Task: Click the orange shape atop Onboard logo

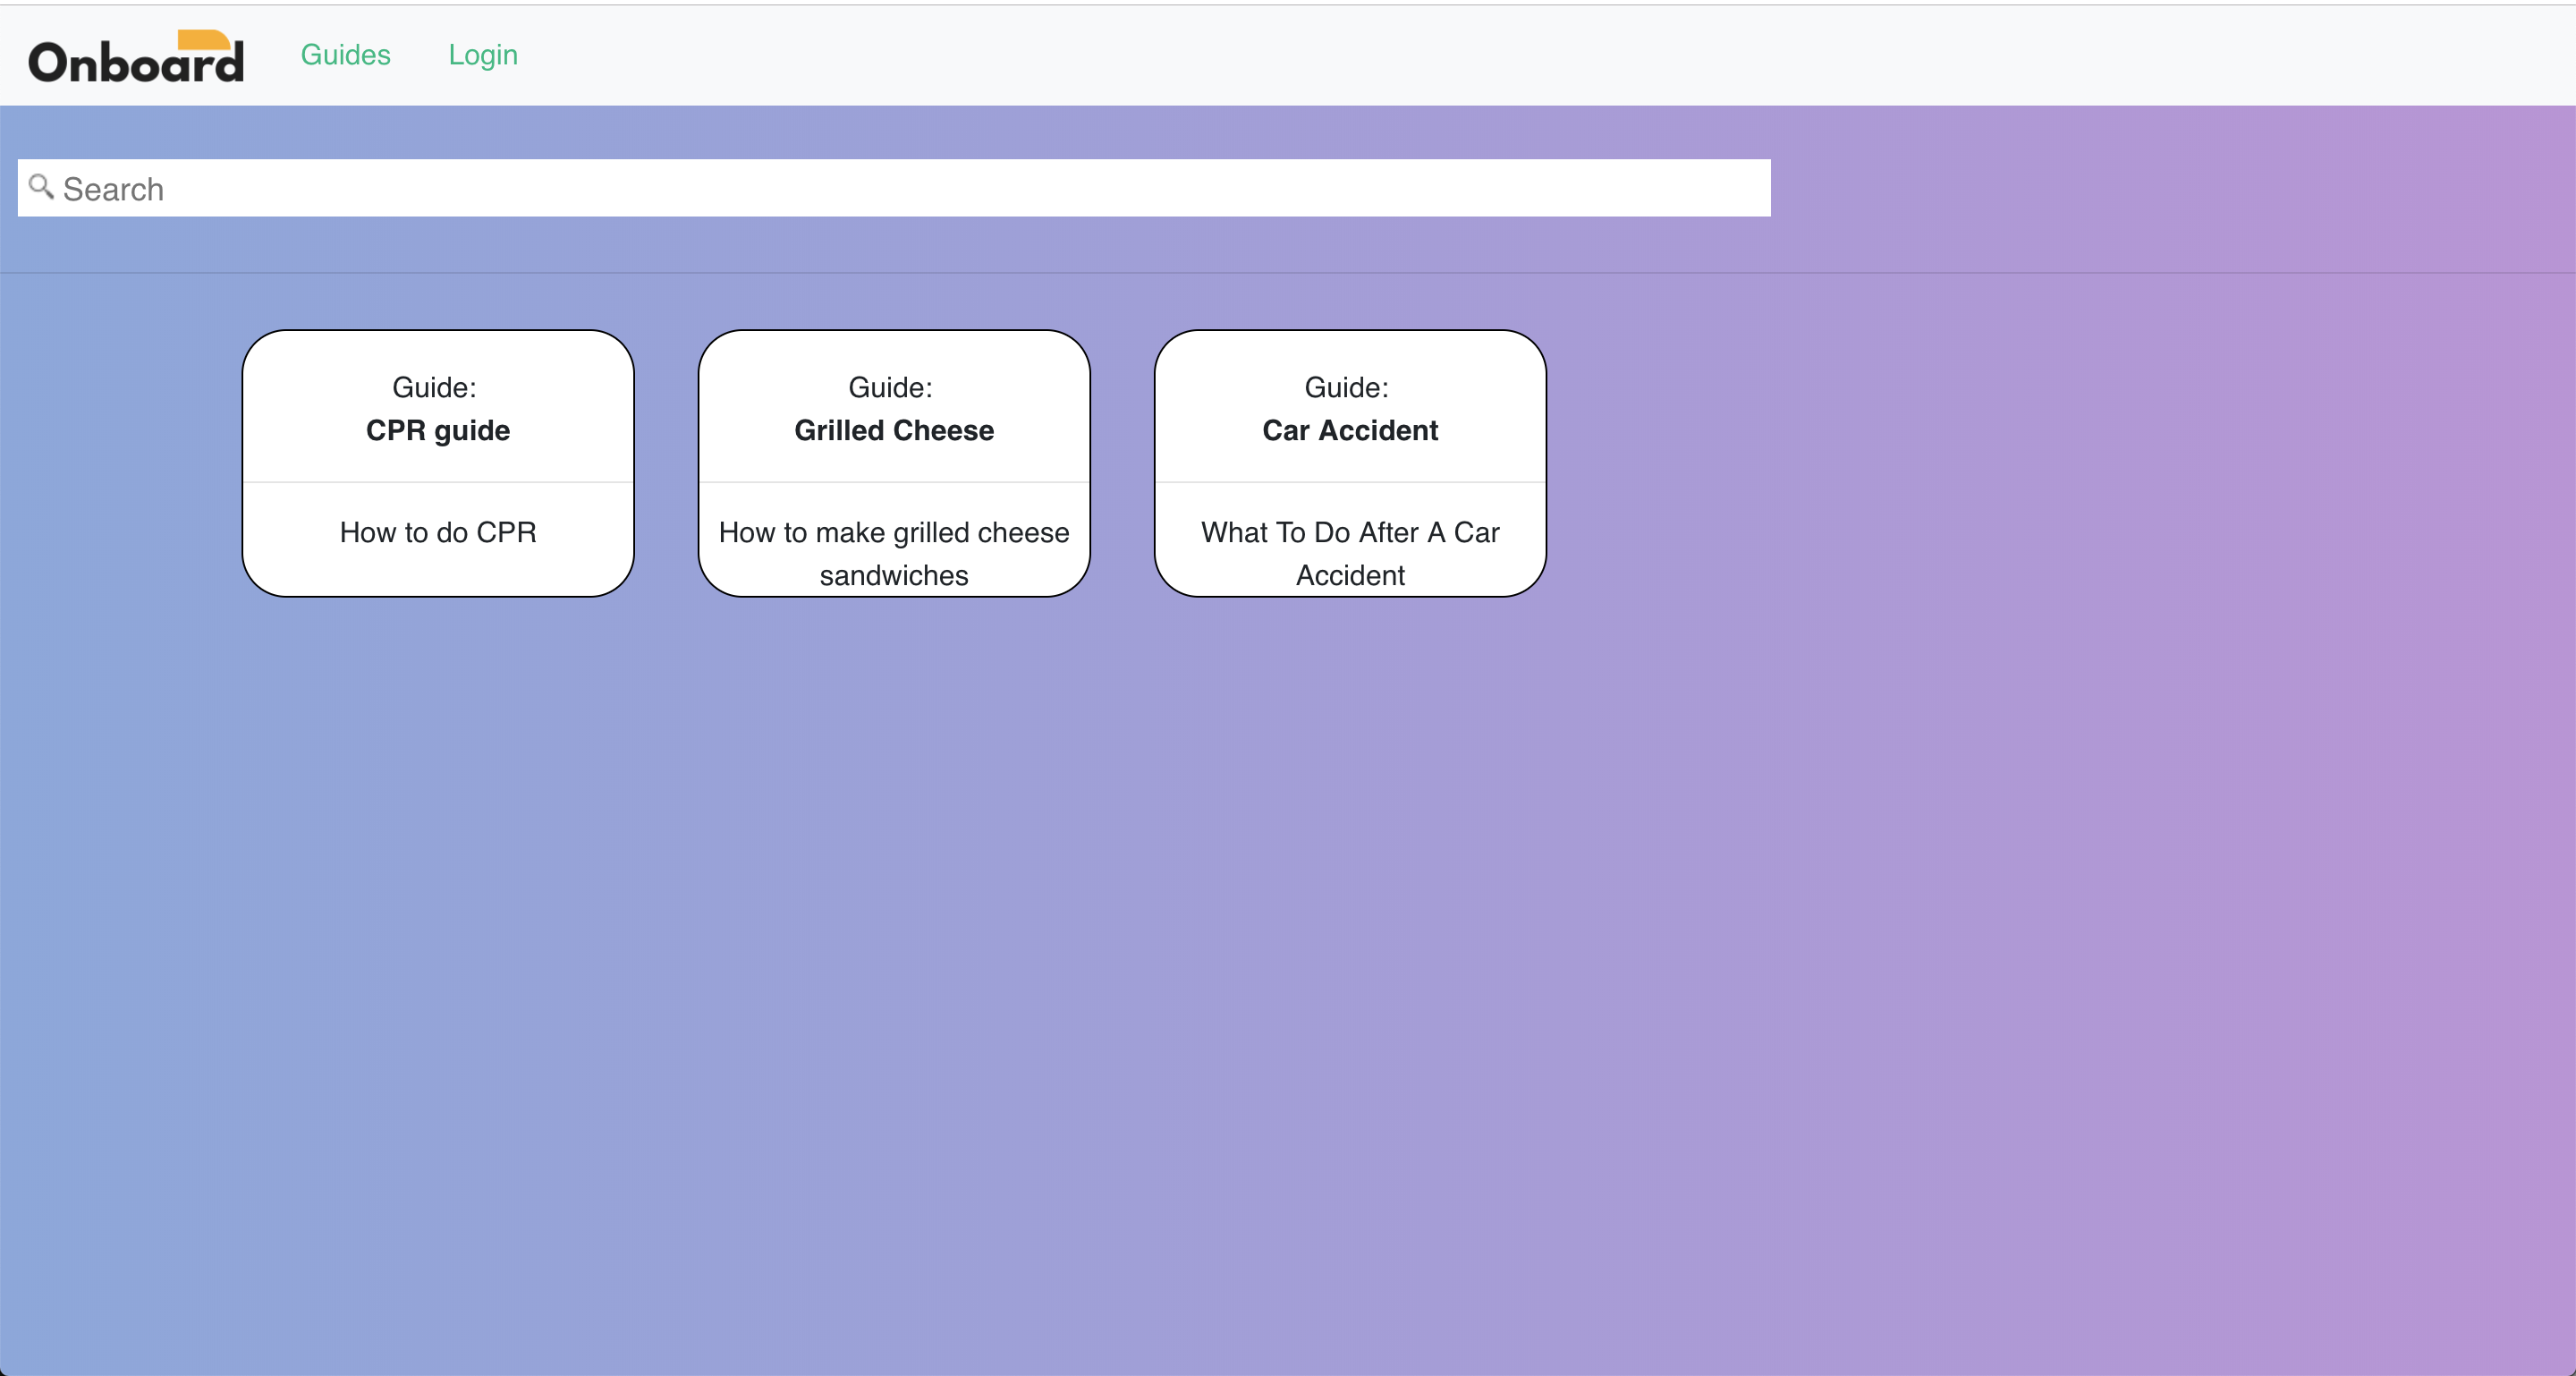Action: pos(203,39)
